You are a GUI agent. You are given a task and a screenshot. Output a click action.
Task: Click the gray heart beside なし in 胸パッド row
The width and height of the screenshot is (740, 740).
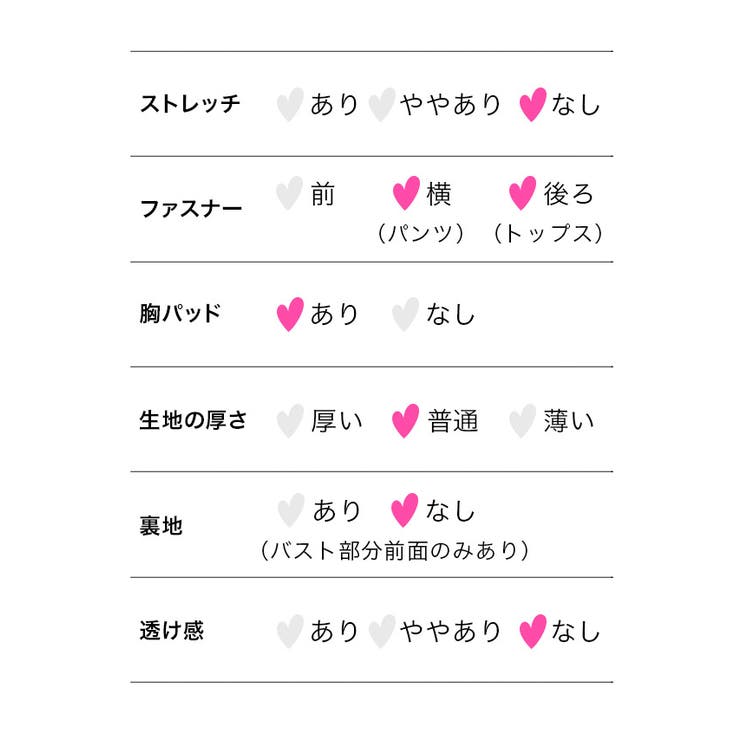pyautogui.click(x=405, y=314)
